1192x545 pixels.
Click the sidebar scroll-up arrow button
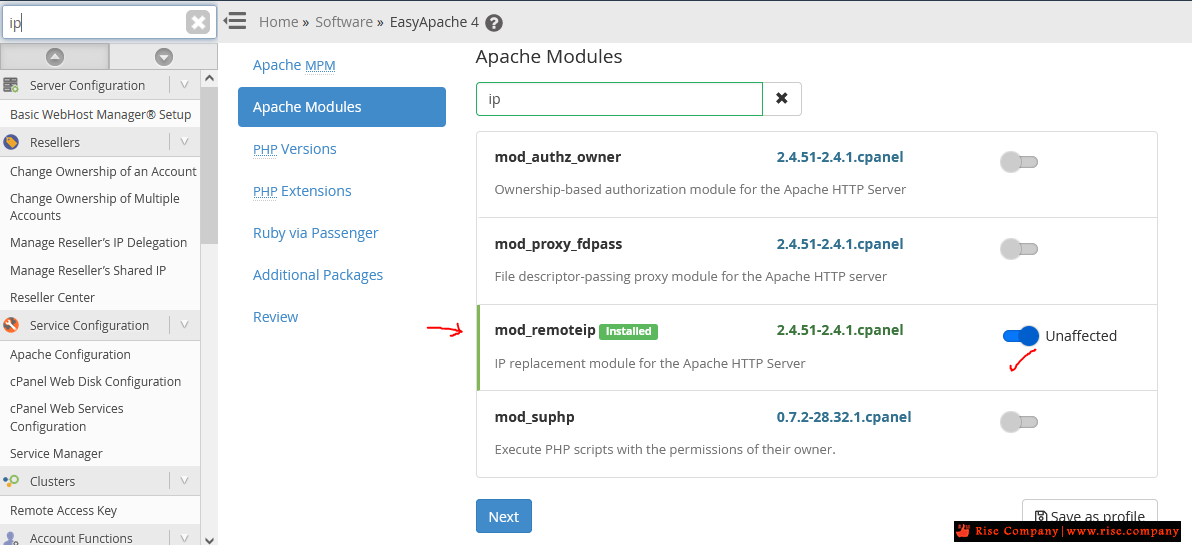pos(55,56)
